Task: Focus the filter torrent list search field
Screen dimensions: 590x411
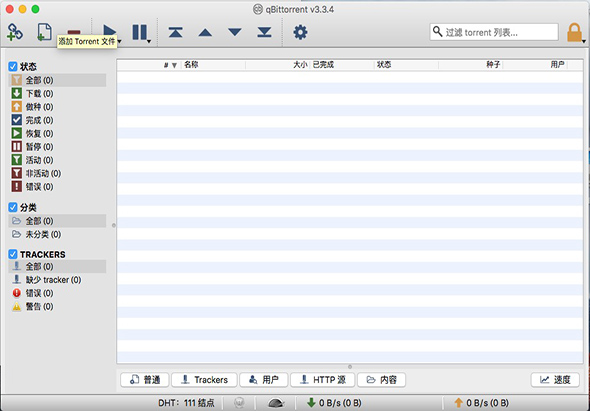Action: pos(494,32)
